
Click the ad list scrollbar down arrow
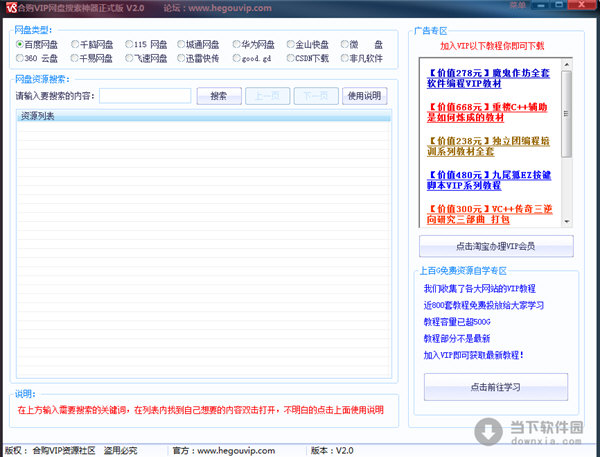(x=567, y=223)
